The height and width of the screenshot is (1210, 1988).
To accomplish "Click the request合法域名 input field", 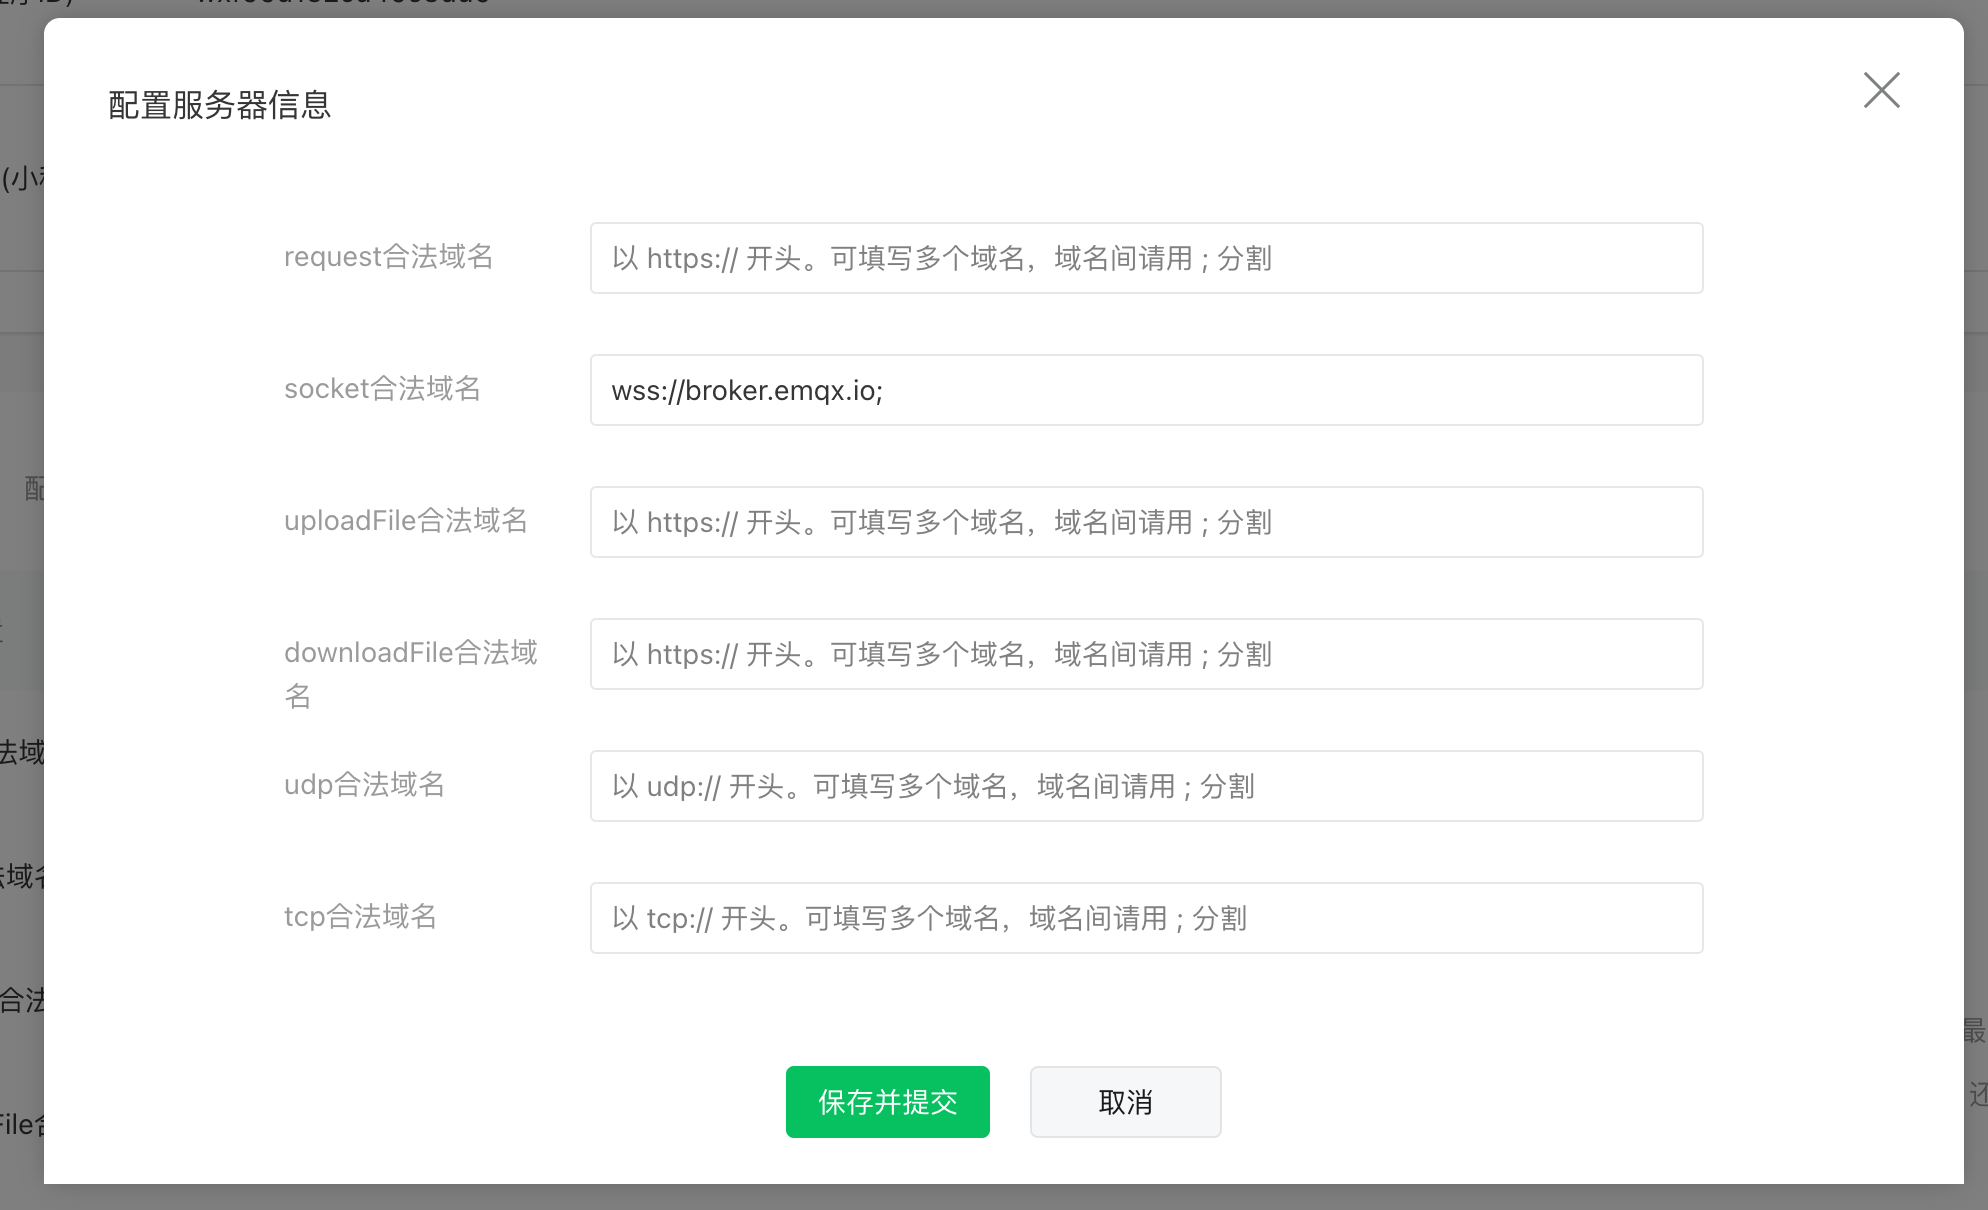I will click(1146, 258).
